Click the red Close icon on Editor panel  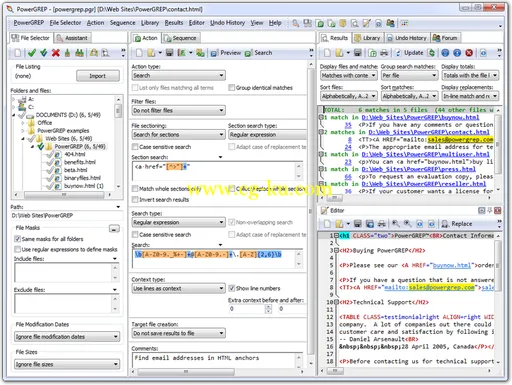pyautogui.click(x=497, y=210)
